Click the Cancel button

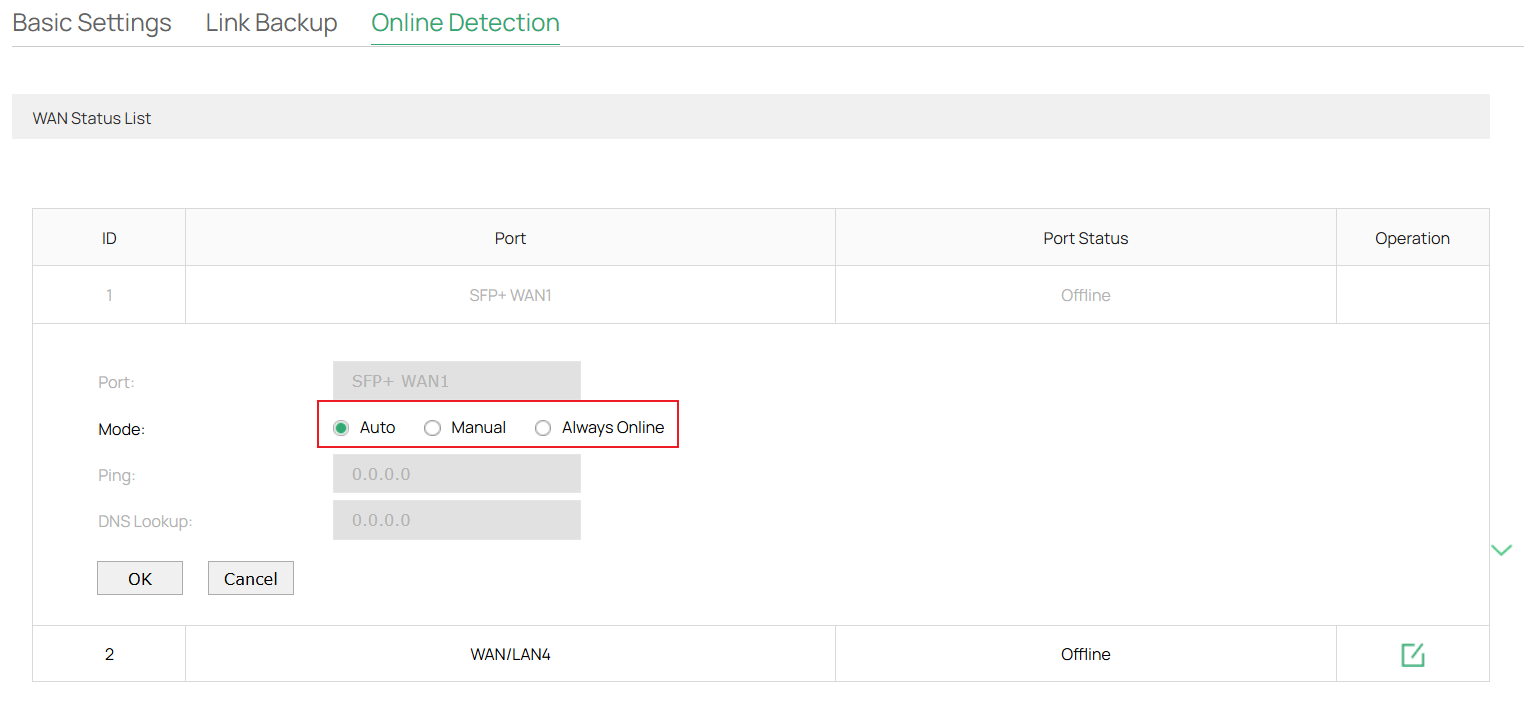point(250,578)
